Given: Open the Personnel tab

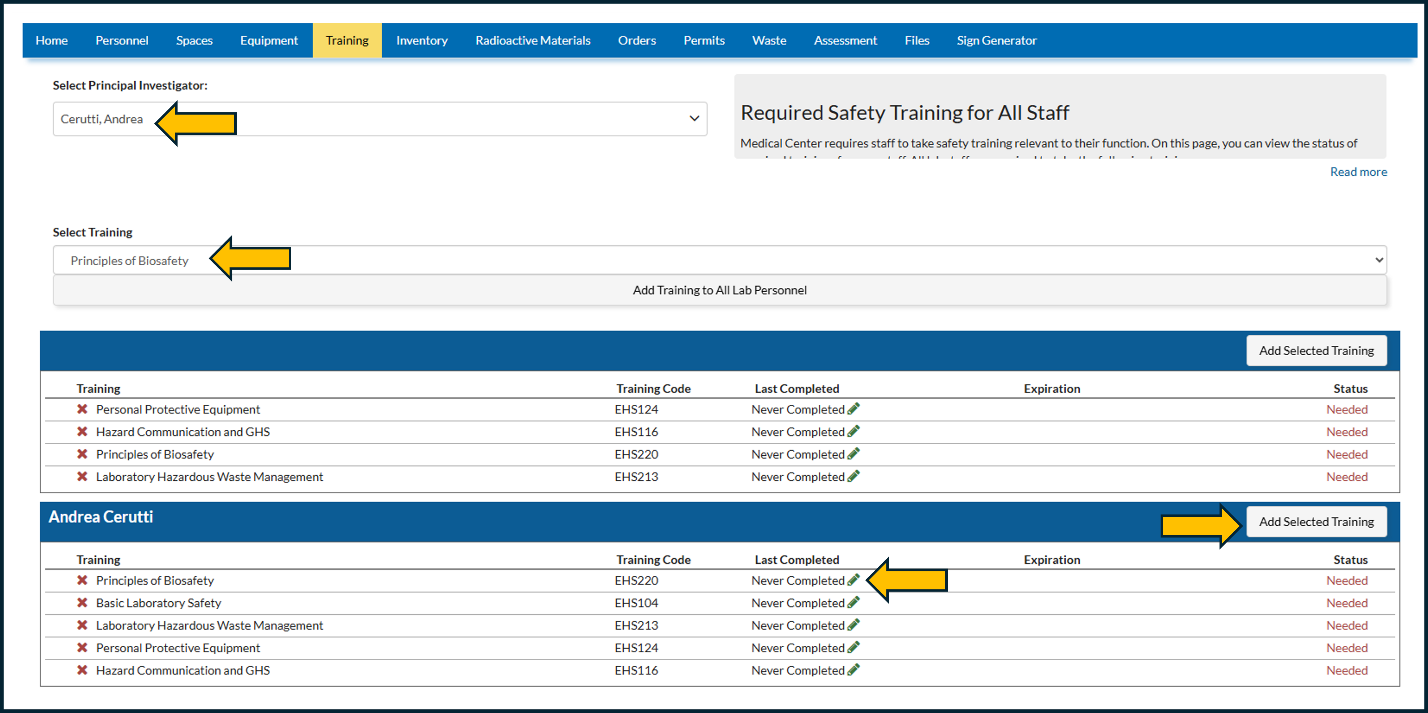Looking at the screenshot, I should (122, 41).
